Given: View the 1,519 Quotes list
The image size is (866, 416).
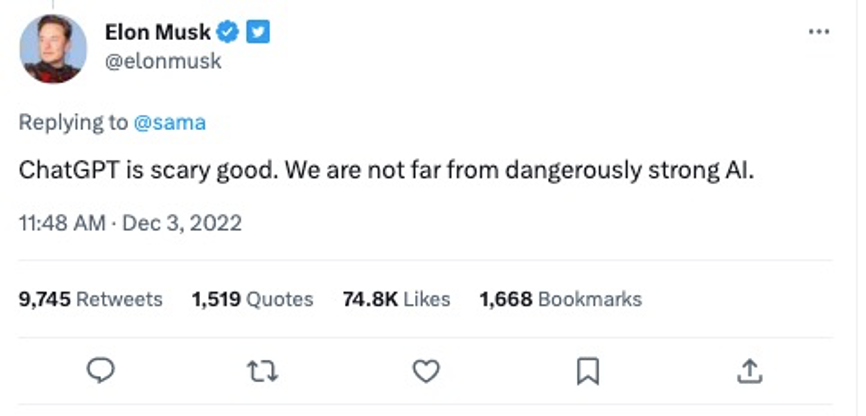Looking at the screenshot, I should 252,299.
